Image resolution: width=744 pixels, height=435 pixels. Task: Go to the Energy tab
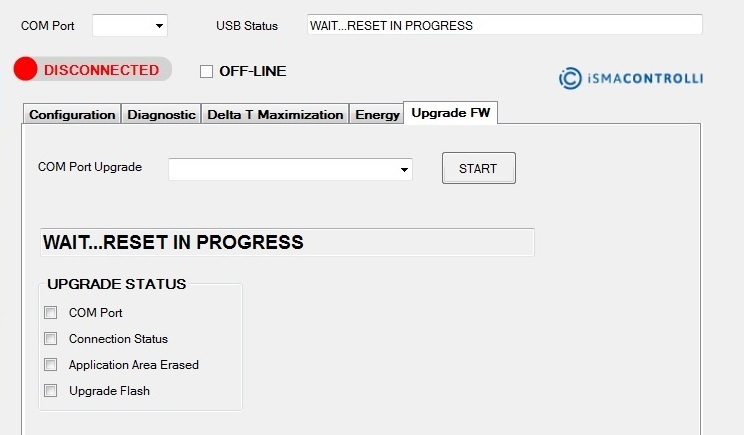[x=377, y=114]
